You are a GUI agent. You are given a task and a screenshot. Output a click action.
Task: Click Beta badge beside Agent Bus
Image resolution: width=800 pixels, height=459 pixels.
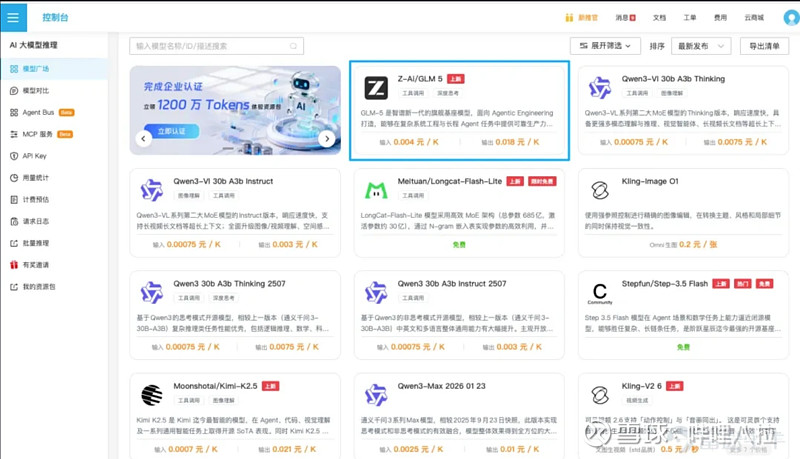click(x=66, y=113)
